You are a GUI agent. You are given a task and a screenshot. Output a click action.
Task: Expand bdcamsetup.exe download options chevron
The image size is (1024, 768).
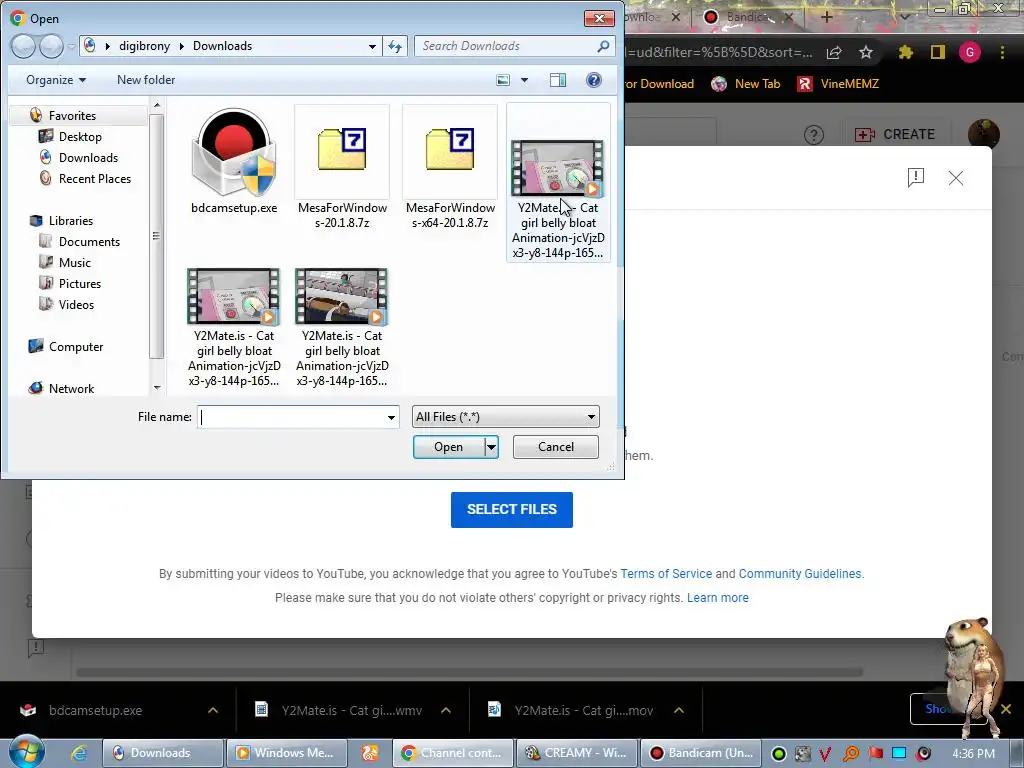(x=213, y=710)
